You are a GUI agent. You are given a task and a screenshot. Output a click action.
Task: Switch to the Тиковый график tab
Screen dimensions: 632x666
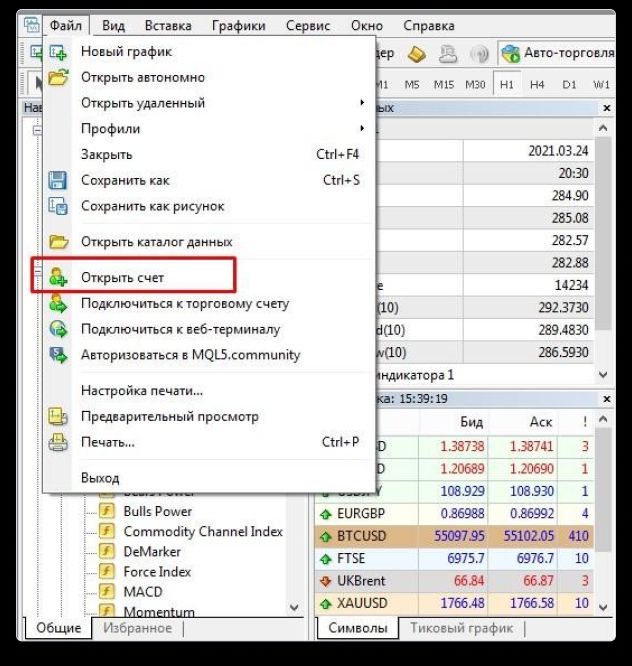[x=462, y=628]
